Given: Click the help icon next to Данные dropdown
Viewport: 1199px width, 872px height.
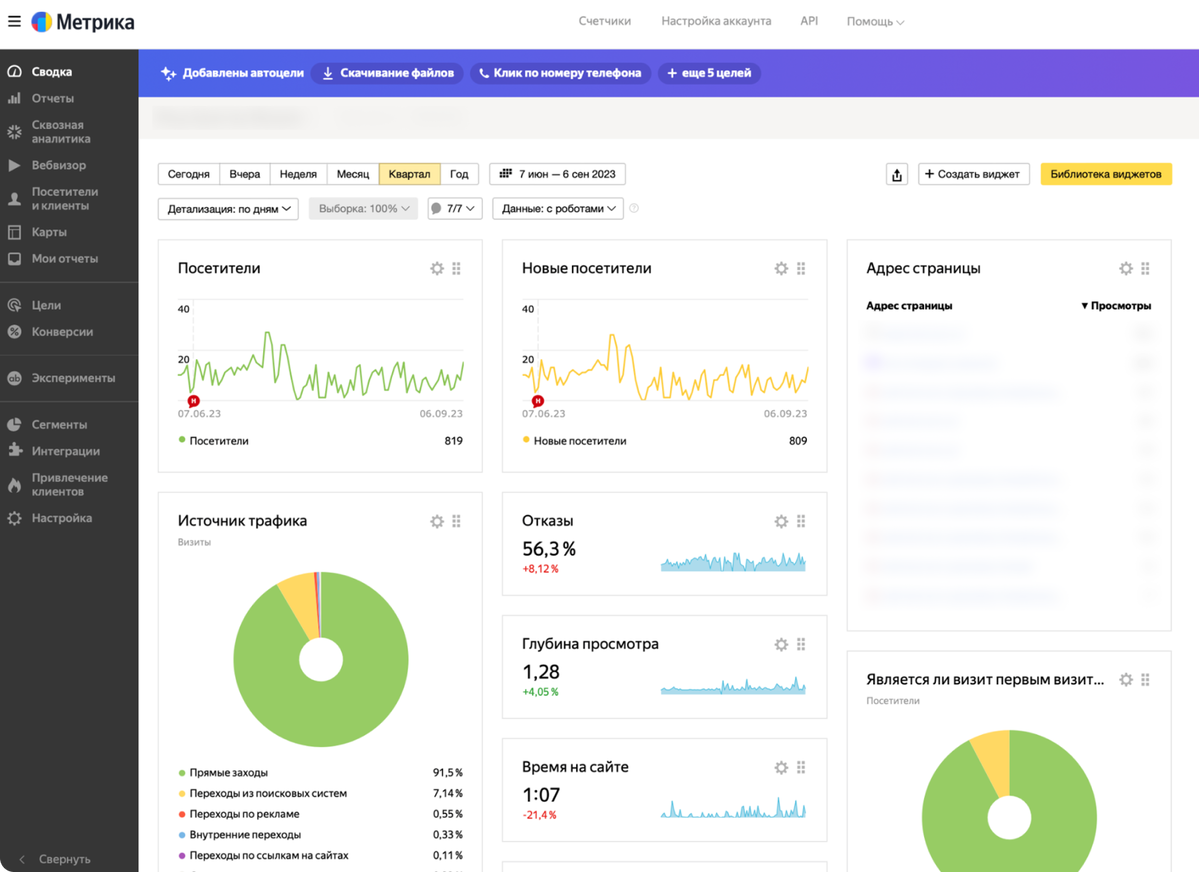Looking at the screenshot, I should tap(634, 208).
